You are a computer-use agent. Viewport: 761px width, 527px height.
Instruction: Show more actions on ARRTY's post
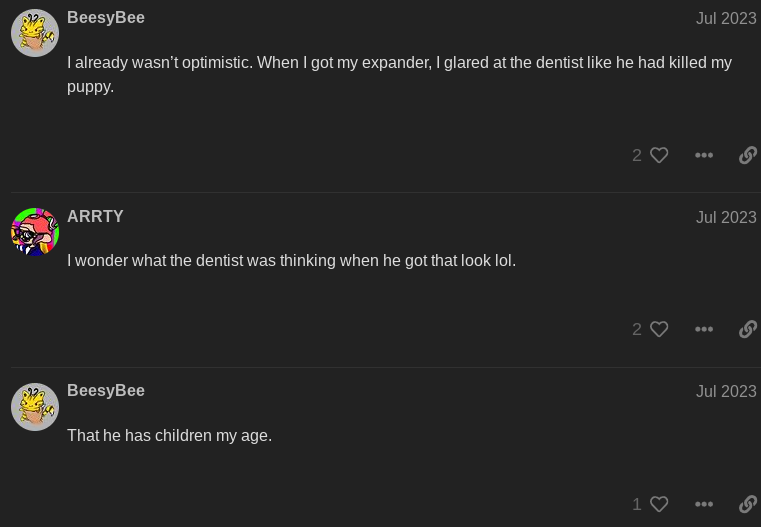(704, 329)
